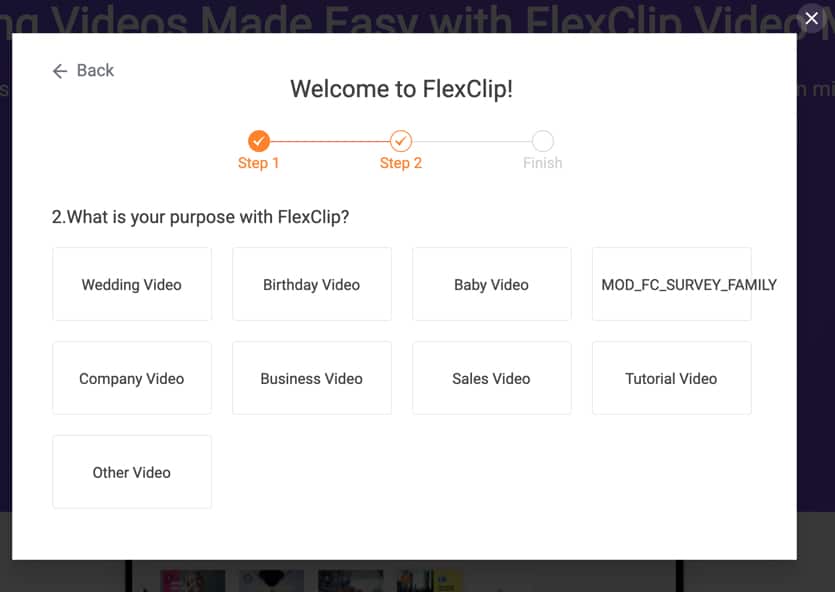This screenshot has height=592, width=835.
Task: Click the back arrow icon
Action: 60,70
